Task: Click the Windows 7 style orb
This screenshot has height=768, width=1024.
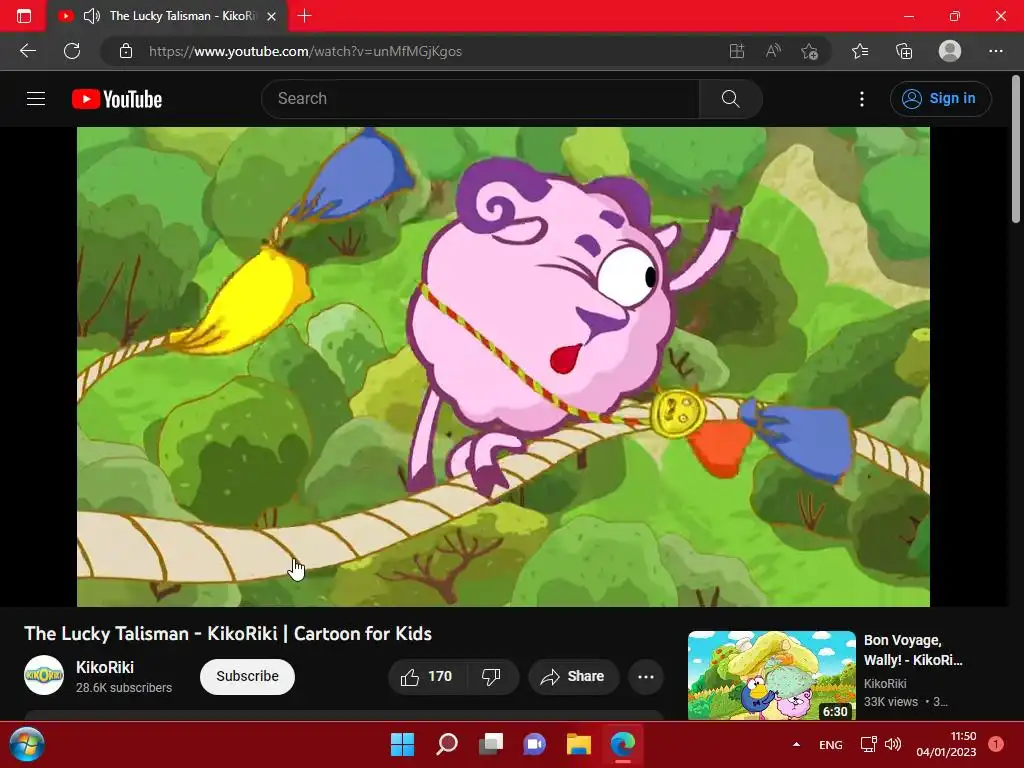Action: point(27,744)
